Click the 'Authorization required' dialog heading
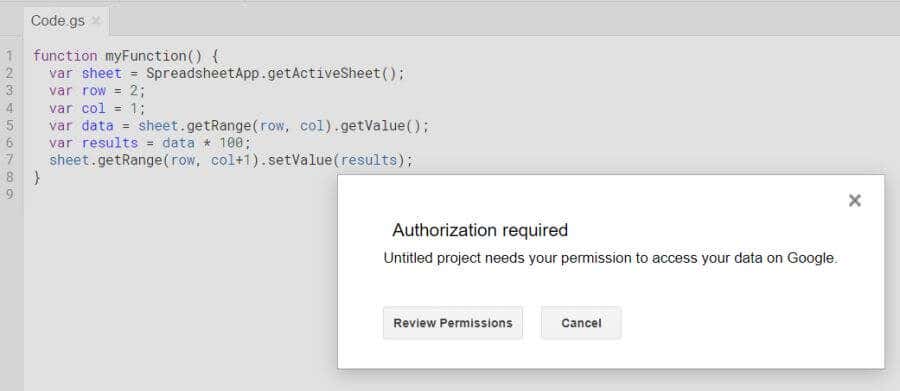This screenshot has width=900, height=391. (x=480, y=230)
